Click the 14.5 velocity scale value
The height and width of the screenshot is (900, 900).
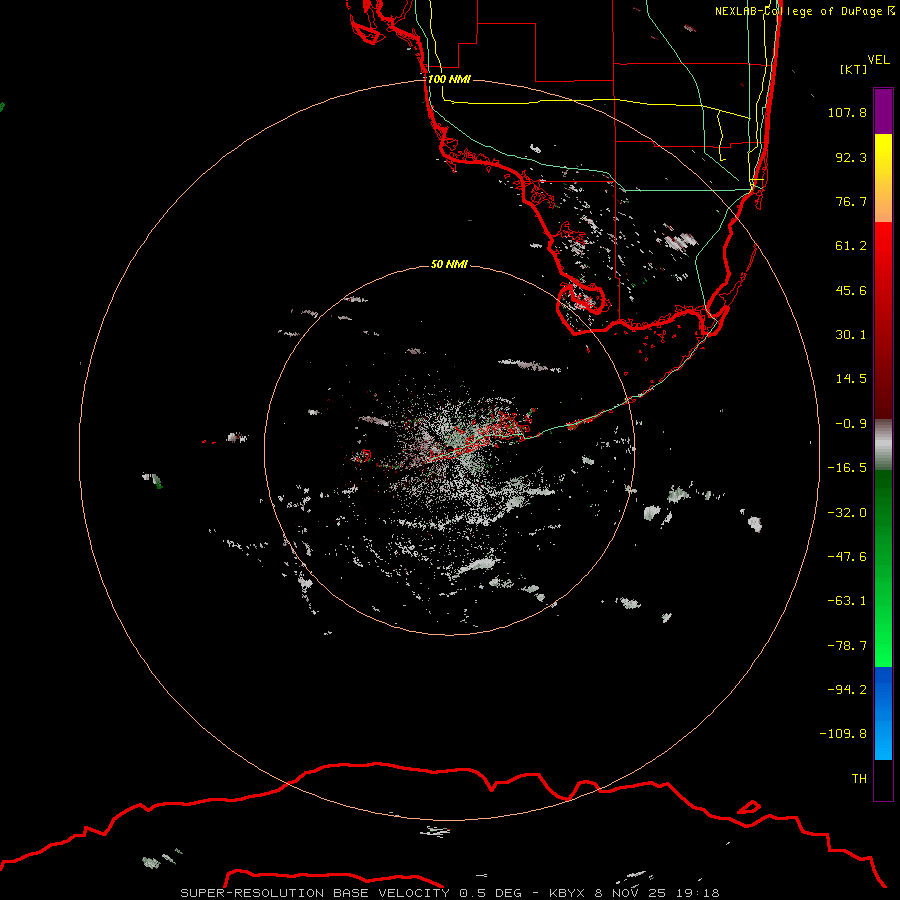tap(851, 379)
